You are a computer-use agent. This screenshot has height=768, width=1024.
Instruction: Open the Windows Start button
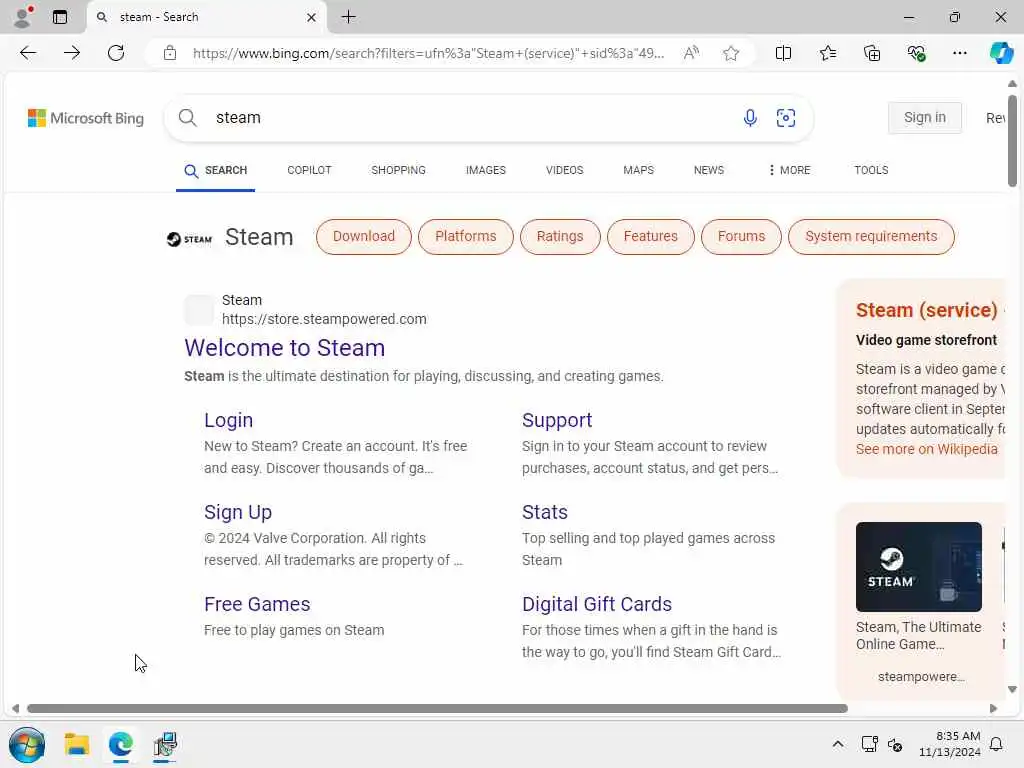pos(27,744)
